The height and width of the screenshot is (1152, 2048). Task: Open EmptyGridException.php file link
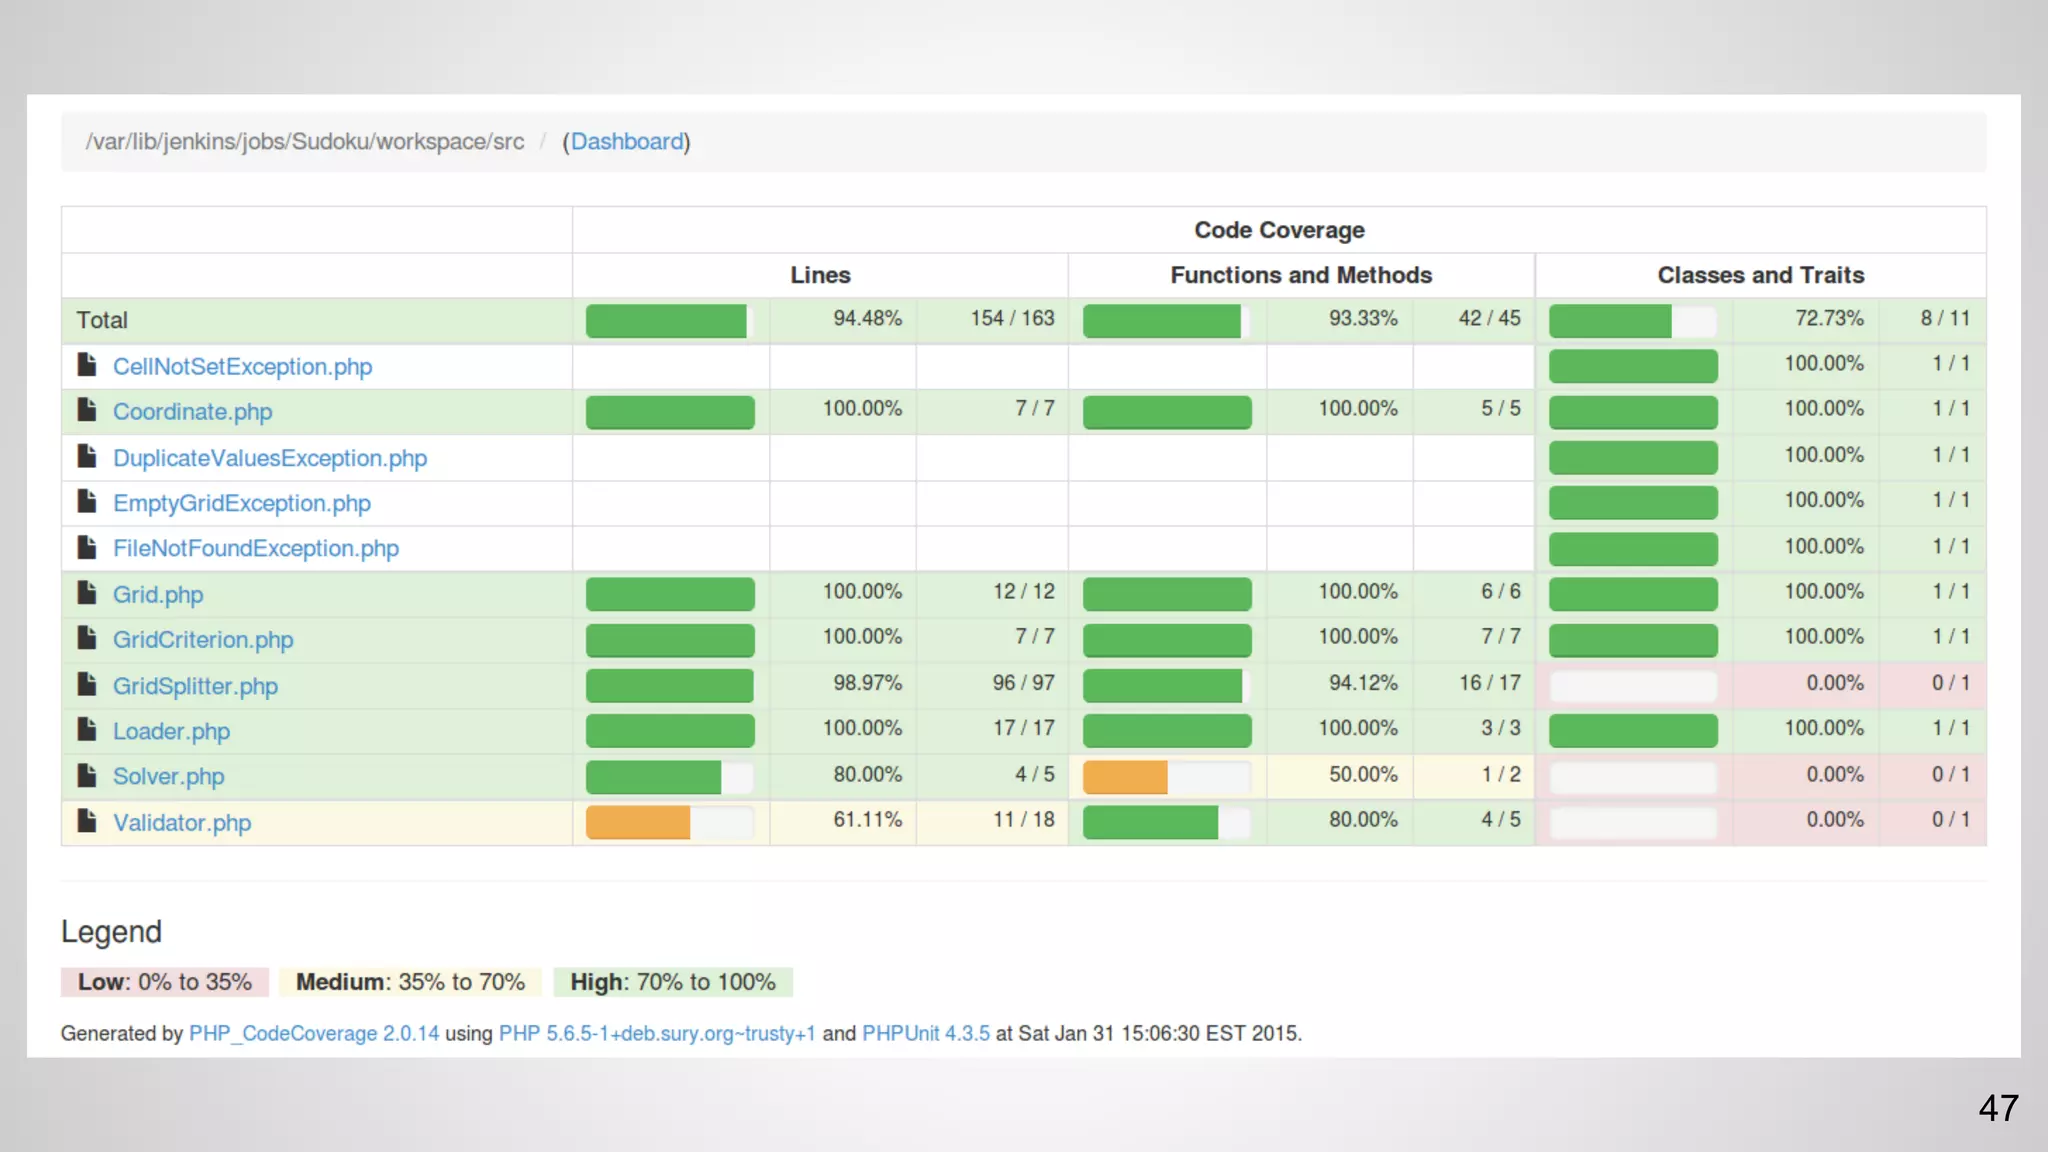pyautogui.click(x=241, y=503)
